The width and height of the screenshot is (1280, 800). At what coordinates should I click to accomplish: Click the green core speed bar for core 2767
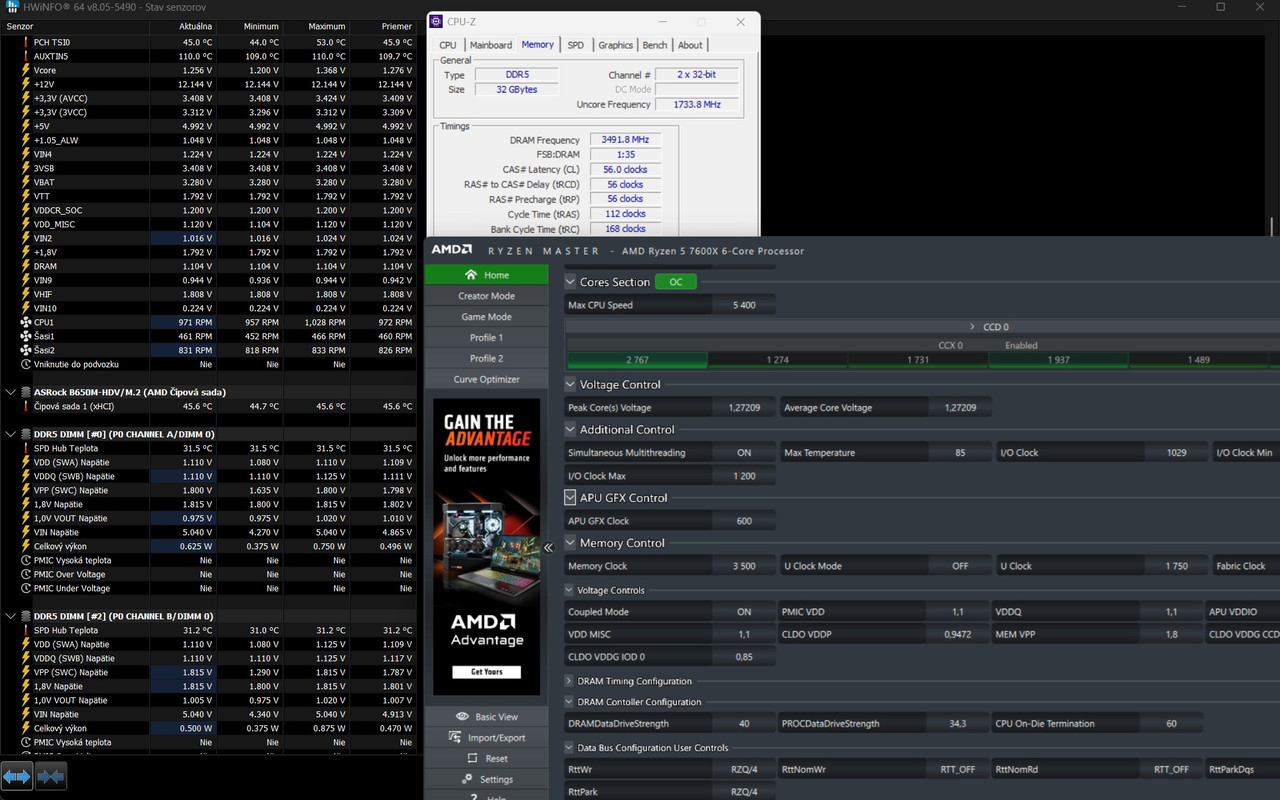click(637, 358)
